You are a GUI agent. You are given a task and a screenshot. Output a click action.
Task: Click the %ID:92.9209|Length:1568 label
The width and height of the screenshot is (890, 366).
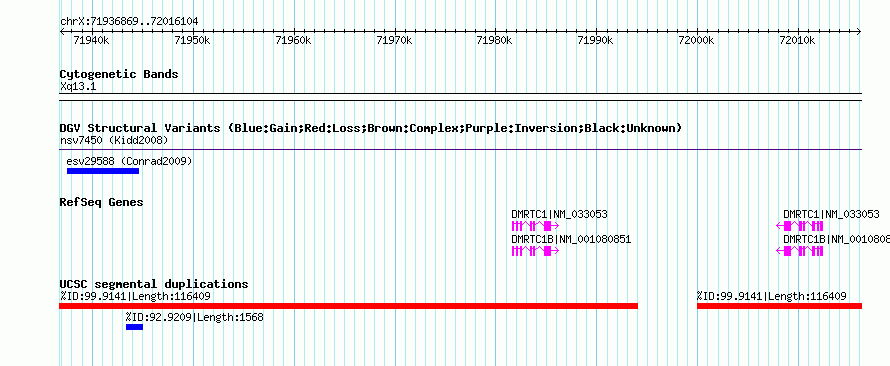click(x=195, y=317)
